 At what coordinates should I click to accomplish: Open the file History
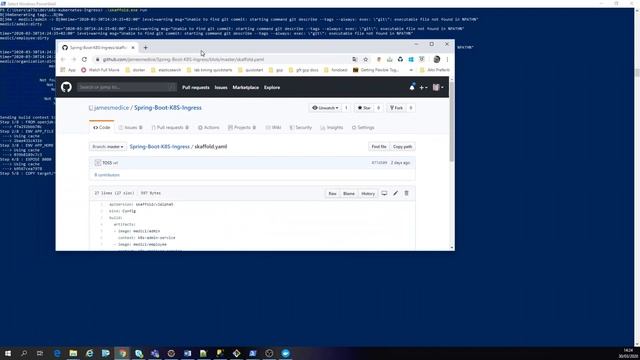(368, 193)
